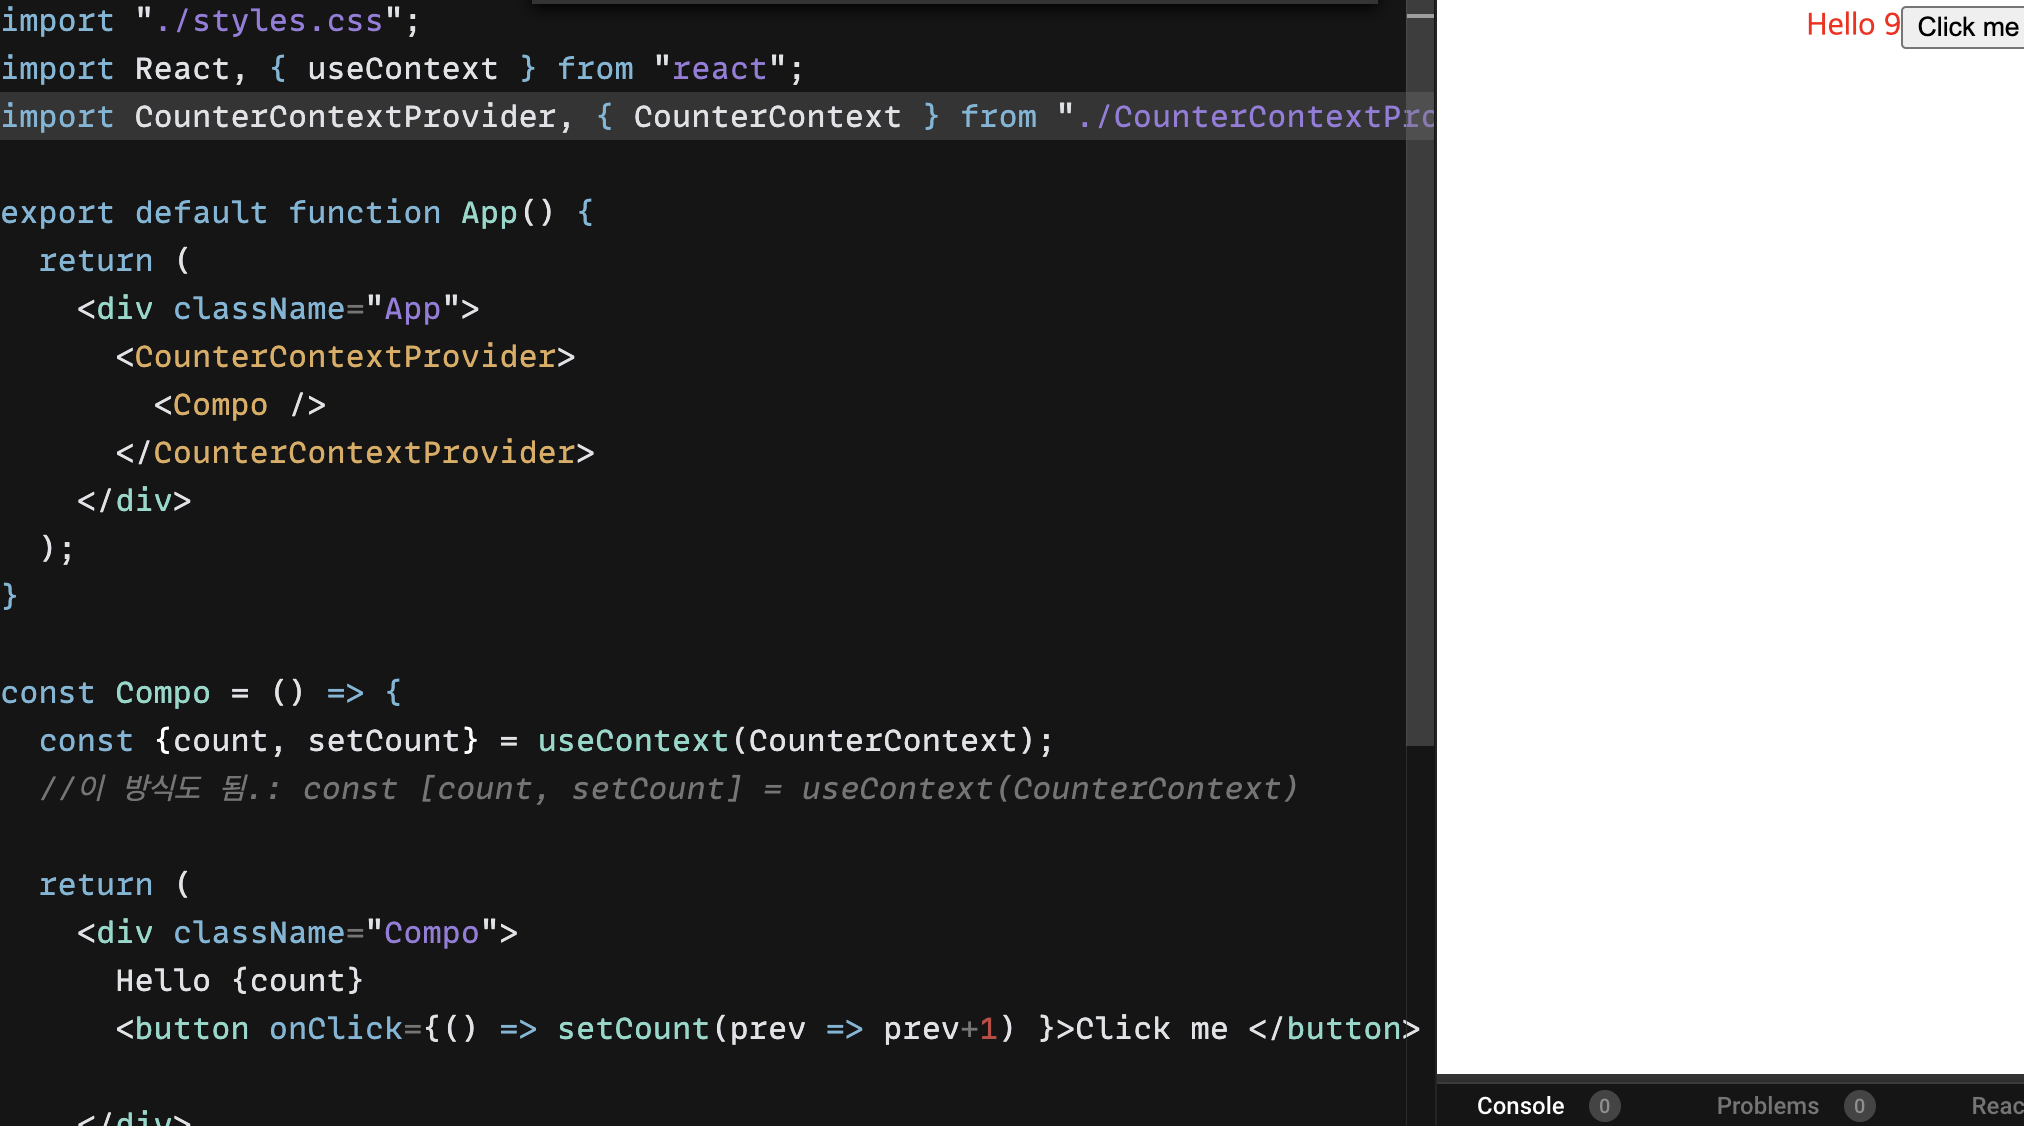Click the opening CounterContextProvider JSX tag

(x=344, y=357)
